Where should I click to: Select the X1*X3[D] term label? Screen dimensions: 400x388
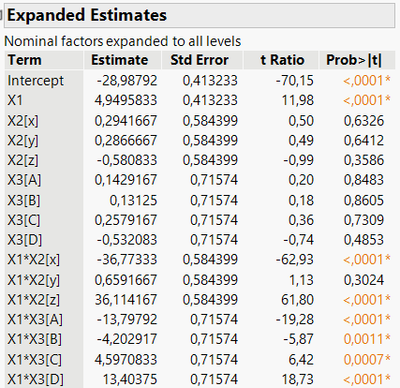35,379
